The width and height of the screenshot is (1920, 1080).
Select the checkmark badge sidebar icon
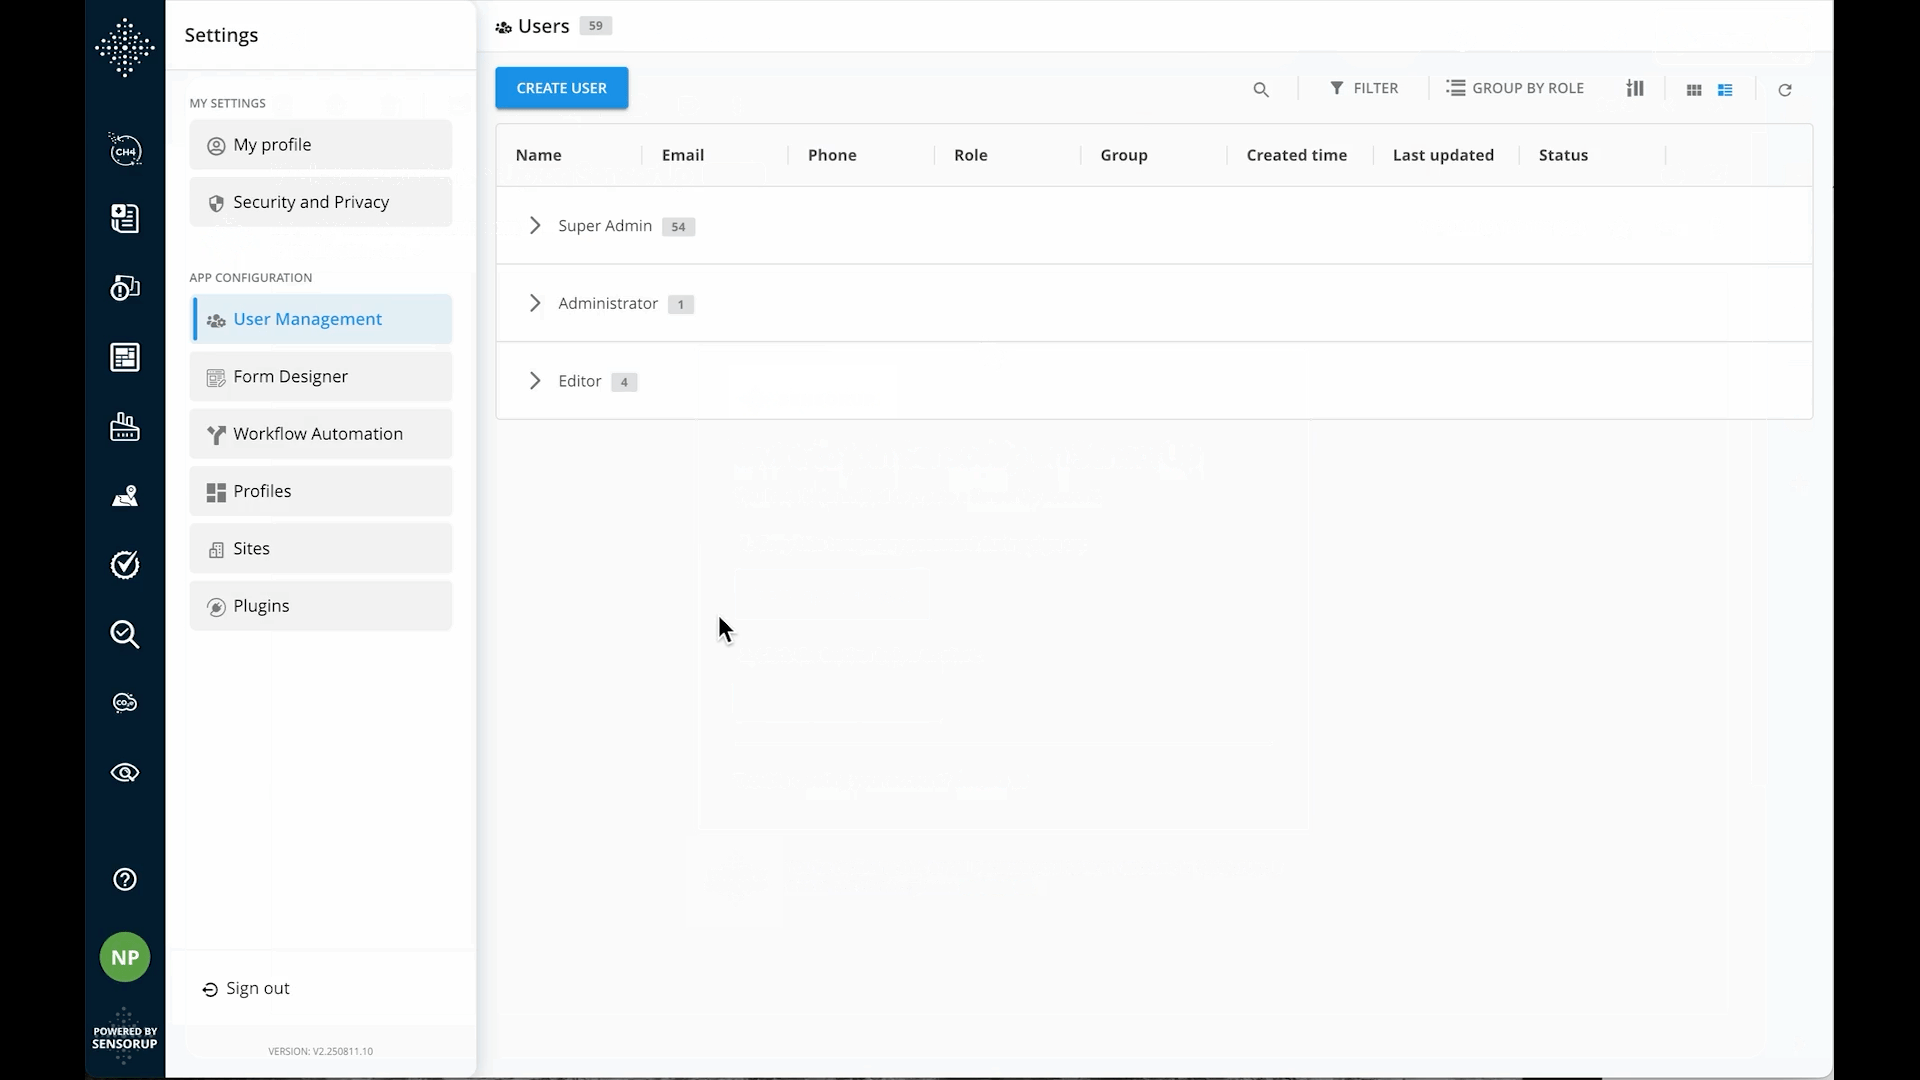(125, 564)
